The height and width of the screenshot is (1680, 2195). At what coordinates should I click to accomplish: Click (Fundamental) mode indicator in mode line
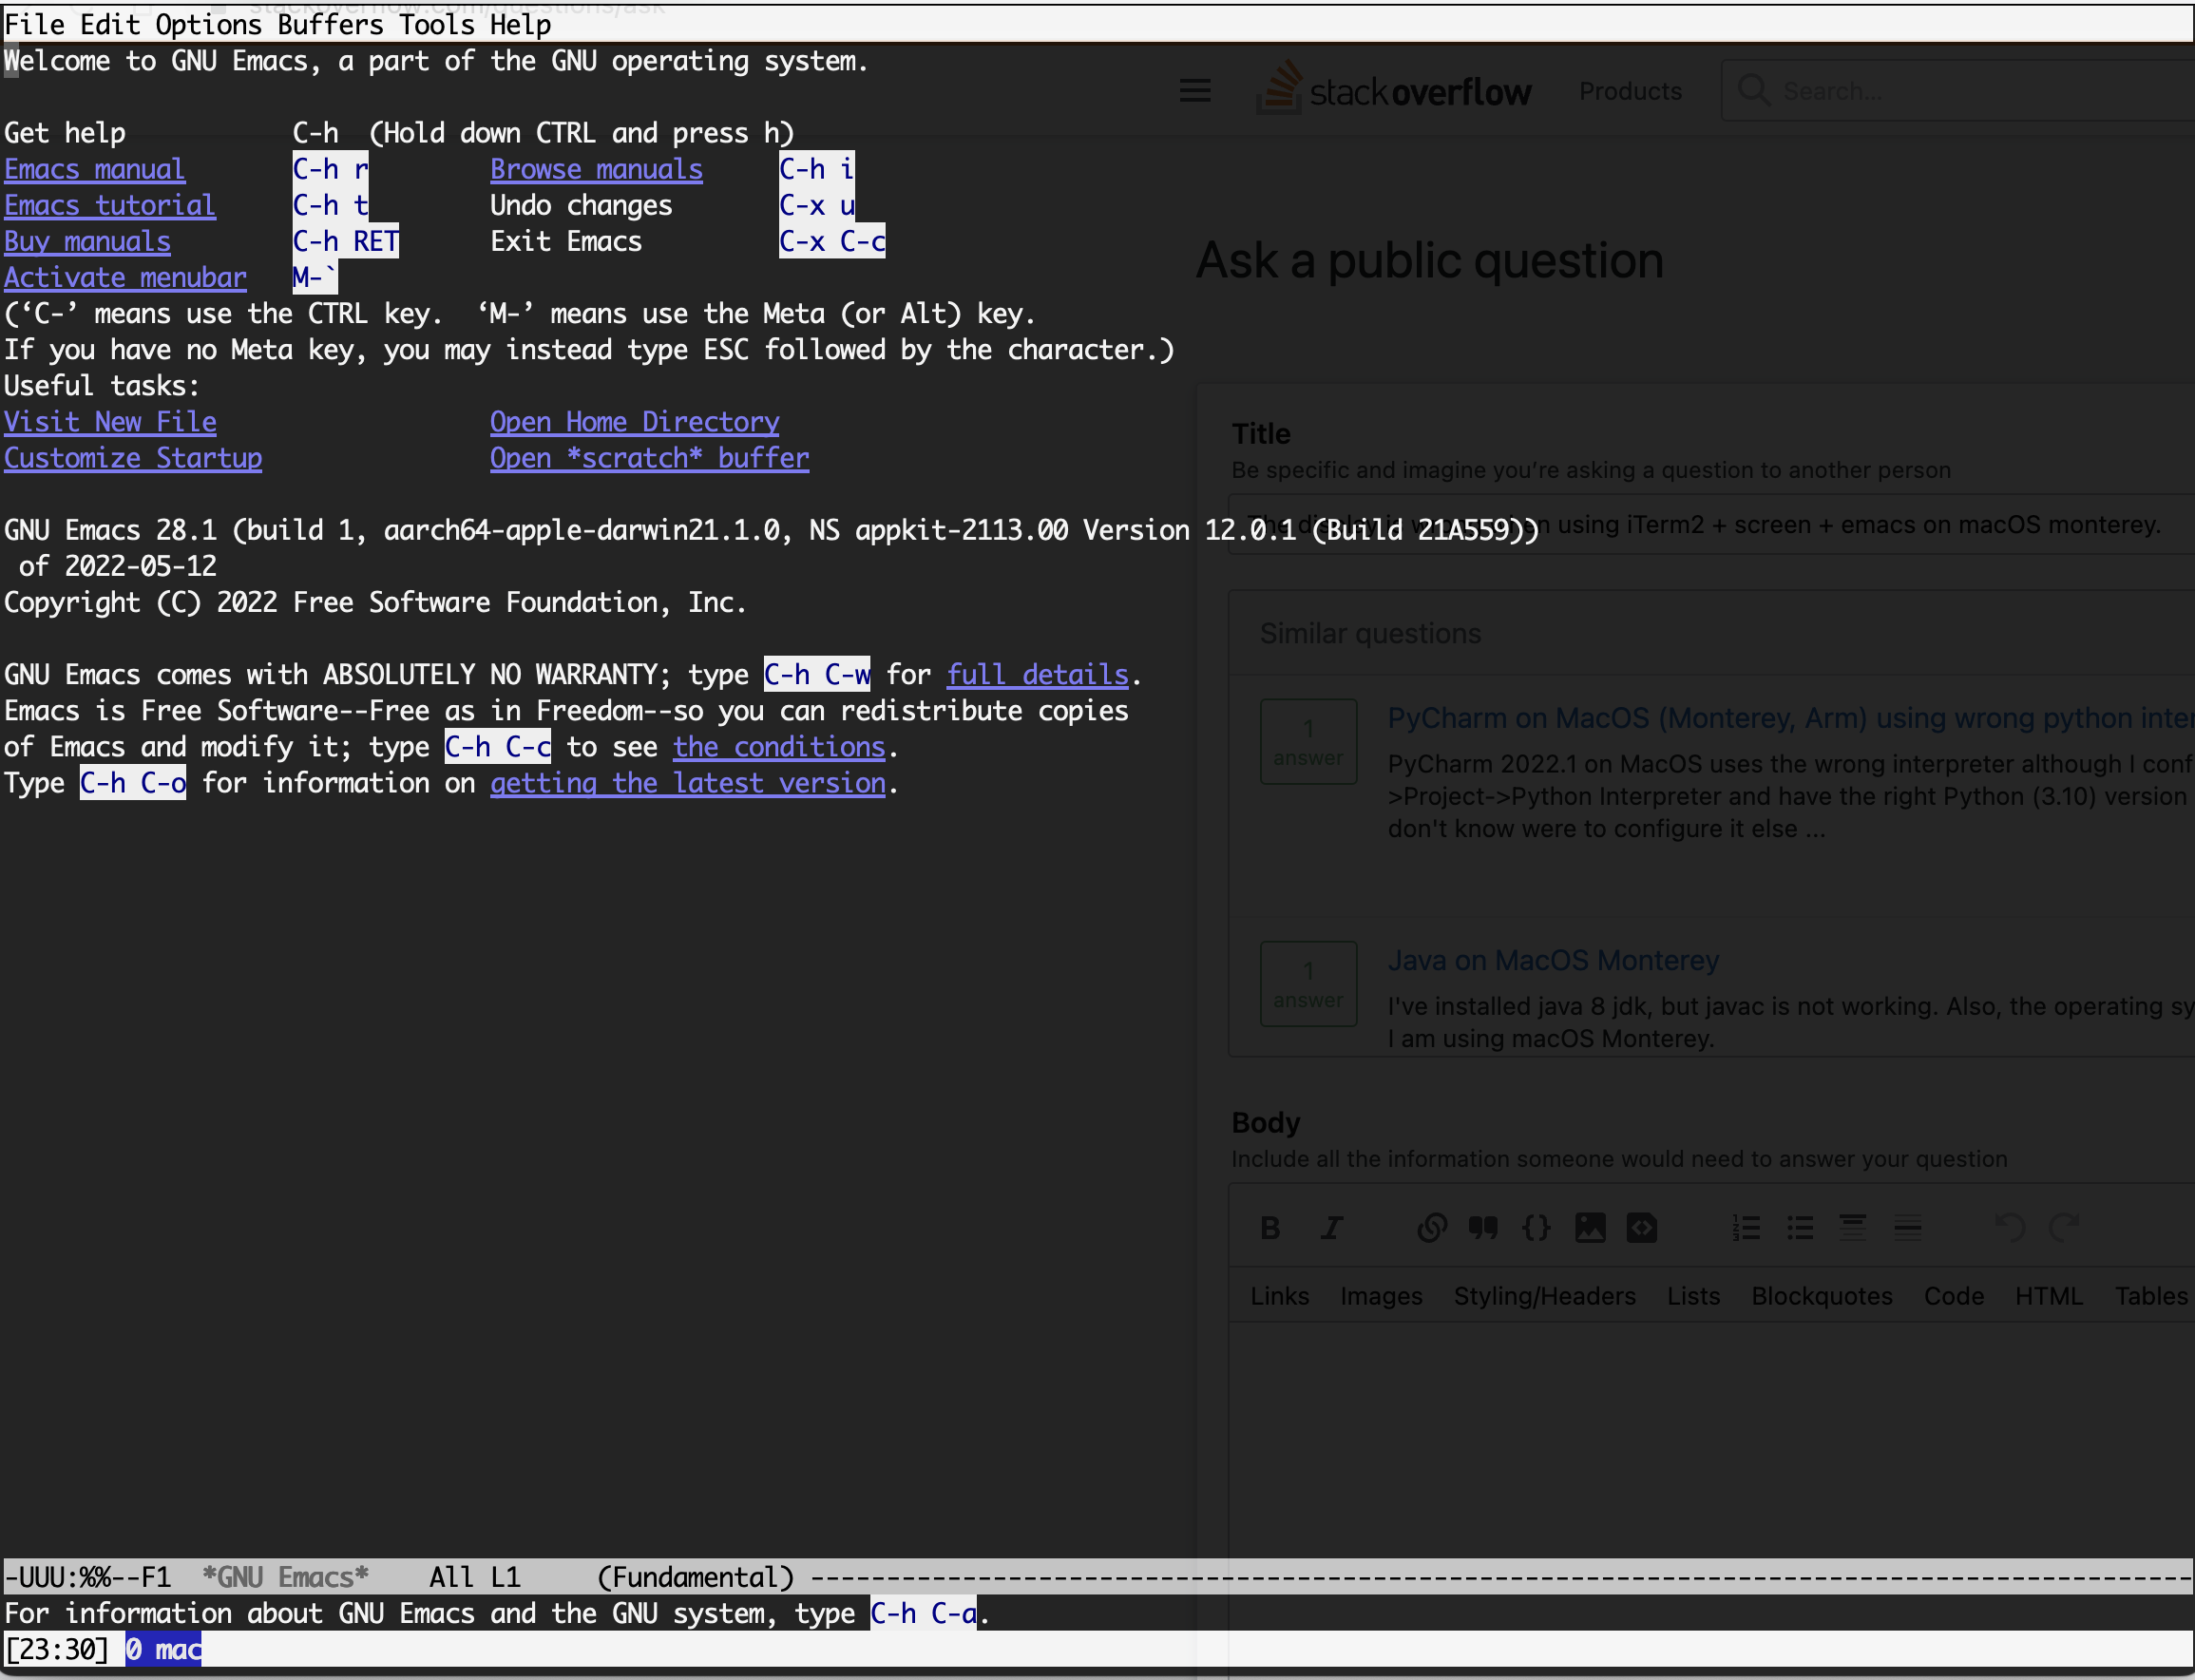coord(695,1577)
